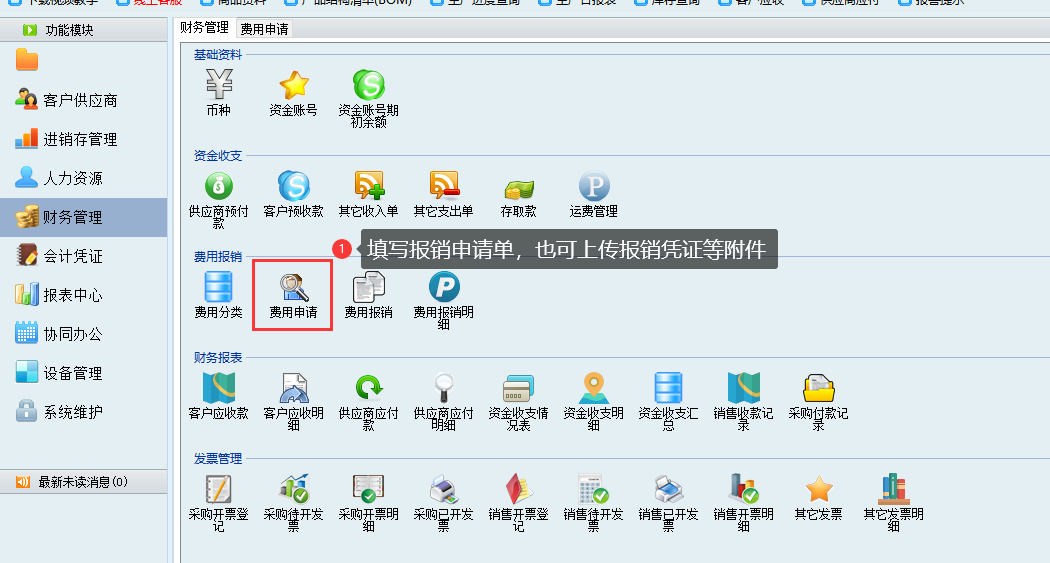Switch to 财务管理 tab
1050x563 pixels.
[x=204, y=28]
